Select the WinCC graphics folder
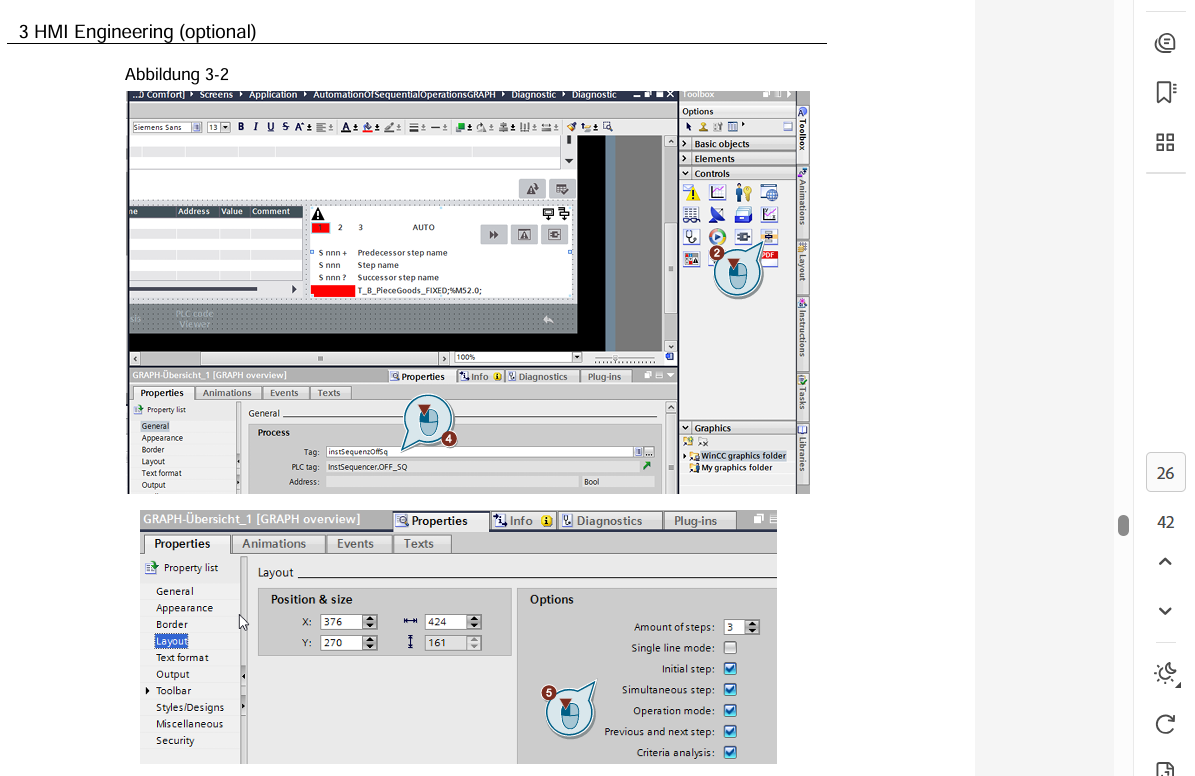The width and height of the screenshot is (1195, 776). tap(742, 456)
